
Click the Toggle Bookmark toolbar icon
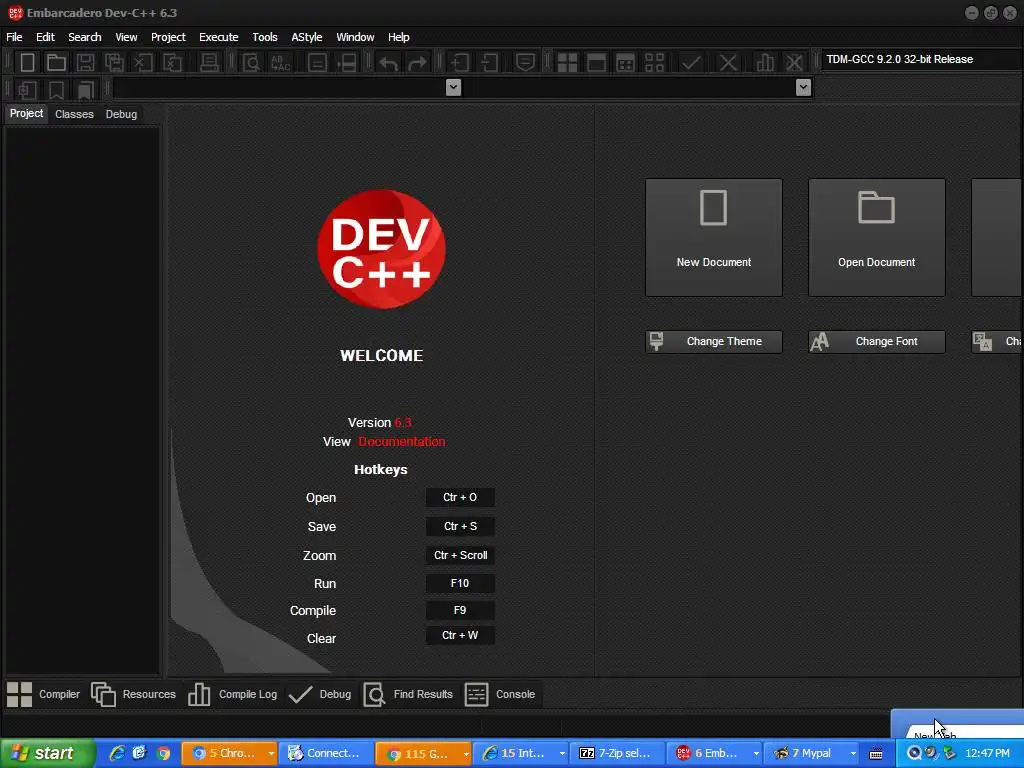tap(56, 89)
